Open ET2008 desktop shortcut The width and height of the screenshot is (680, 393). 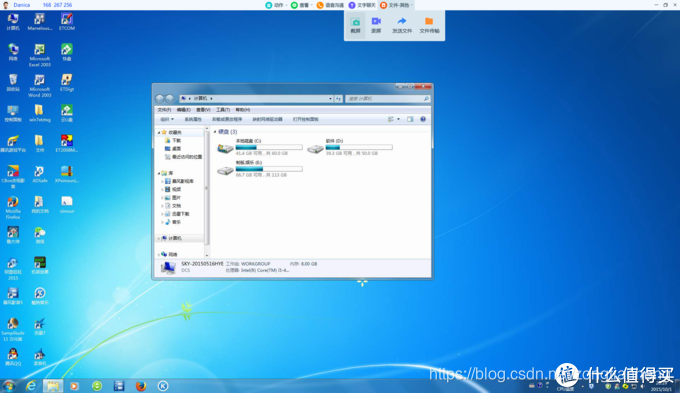click(67, 144)
